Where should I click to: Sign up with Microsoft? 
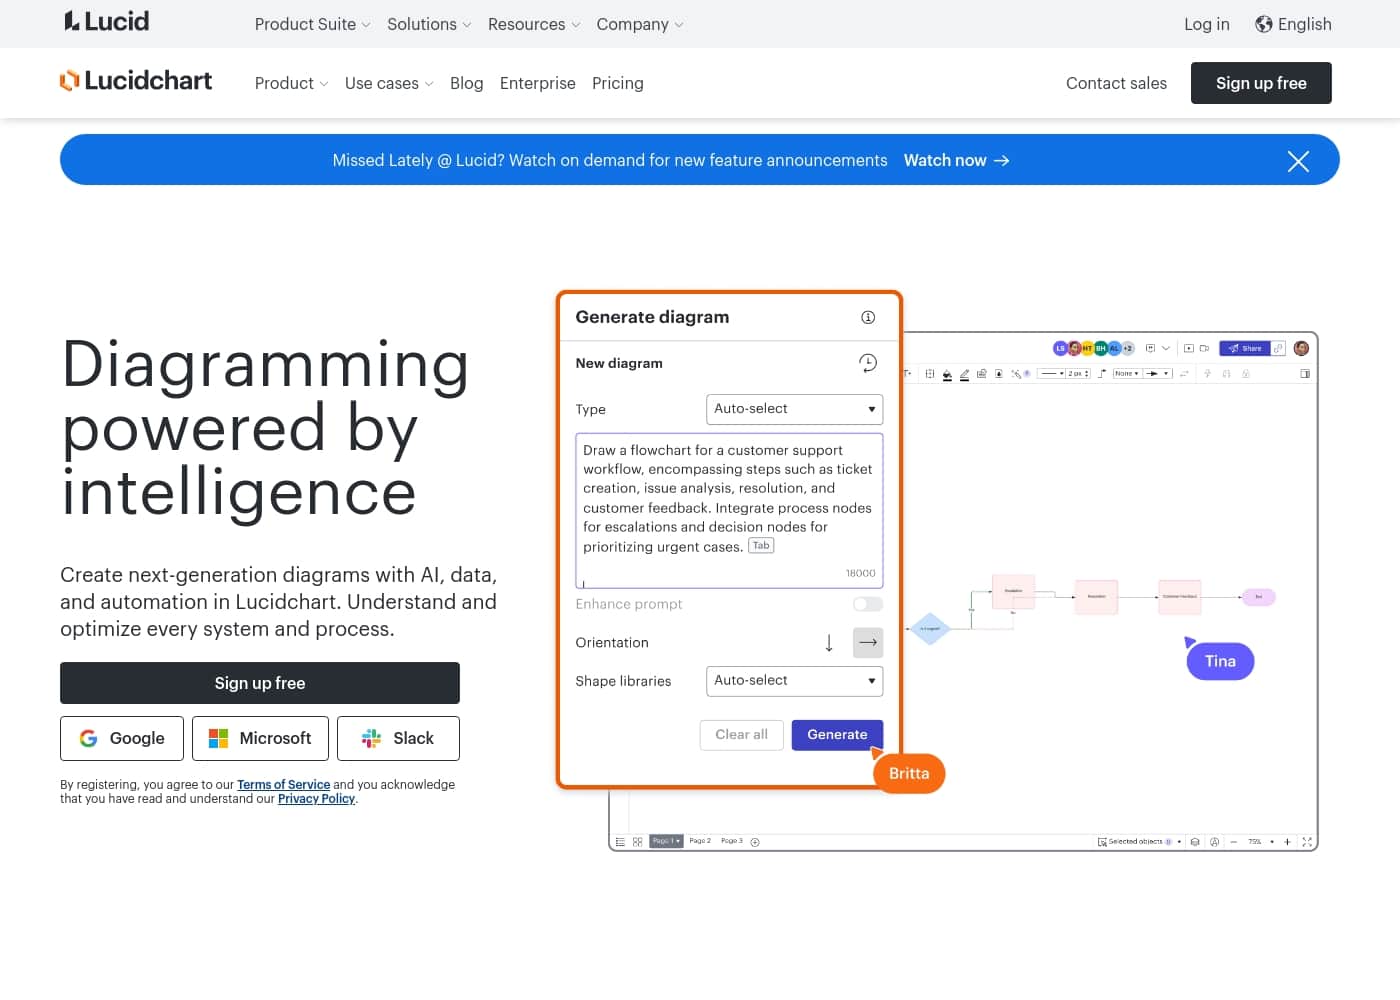[x=260, y=738]
